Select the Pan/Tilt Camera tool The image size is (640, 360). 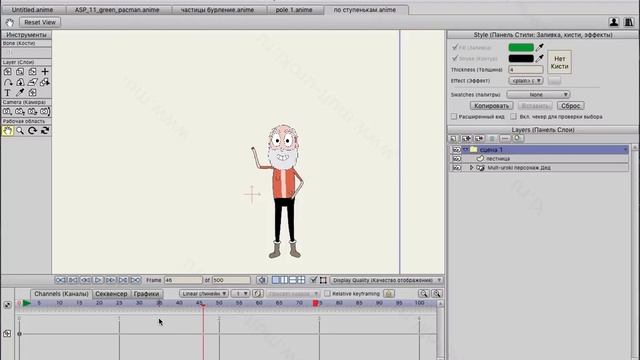[45, 111]
